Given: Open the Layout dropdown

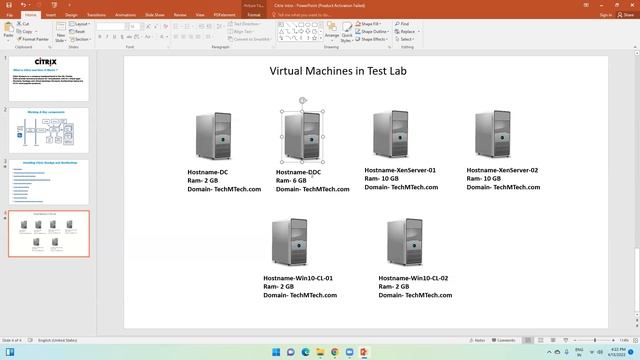Looking at the screenshot, I should click(x=80, y=24).
